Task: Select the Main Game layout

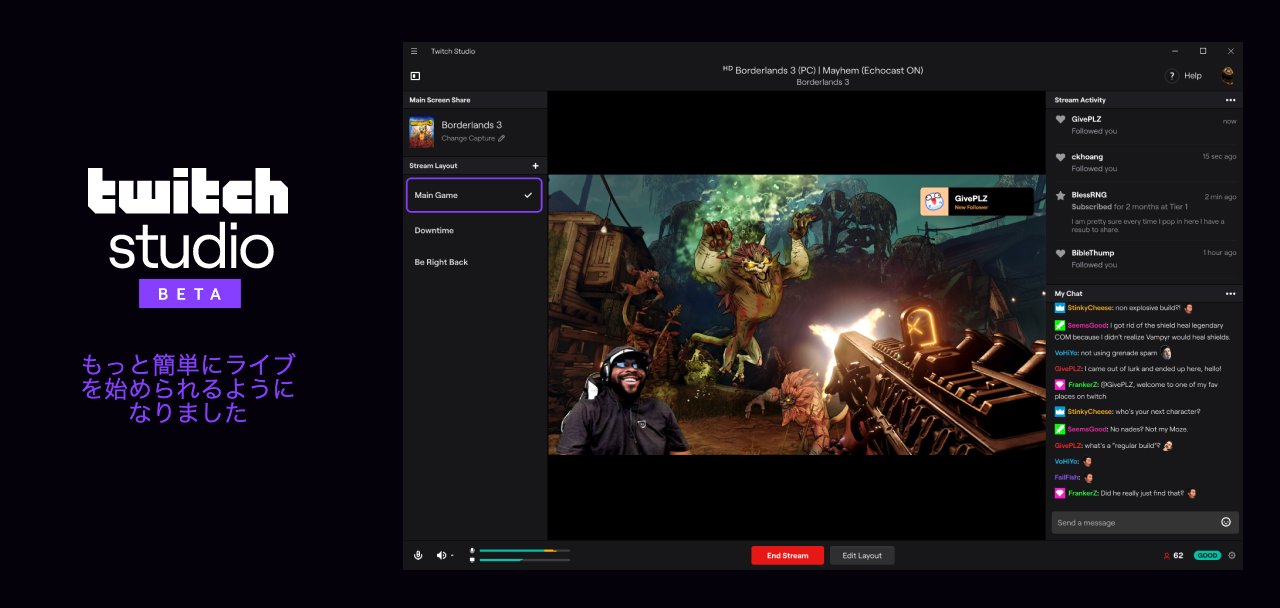Action: coord(474,195)
